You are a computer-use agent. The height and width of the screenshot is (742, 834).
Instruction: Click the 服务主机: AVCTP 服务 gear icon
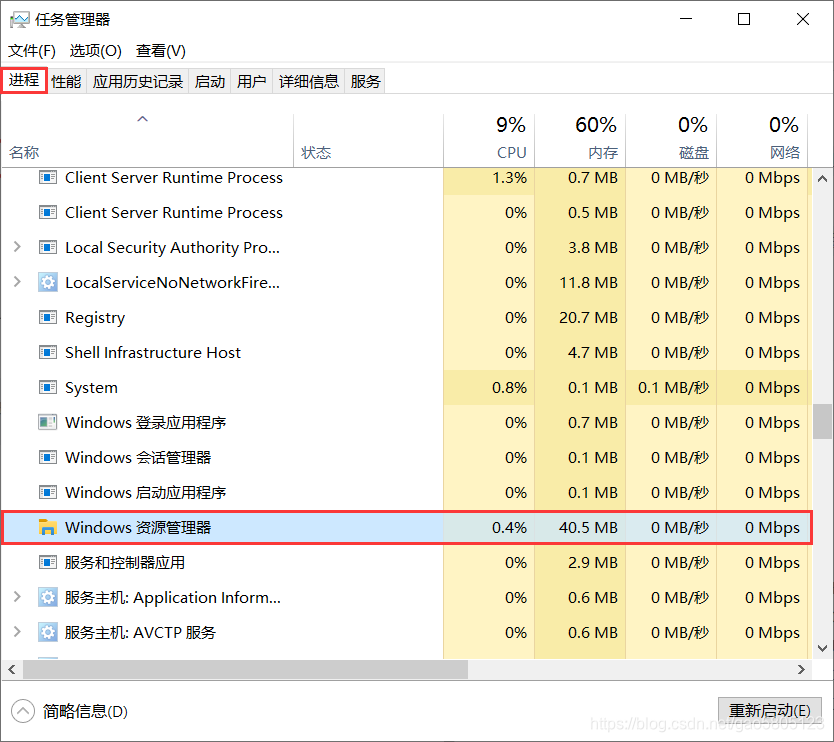pyautogui.click(x=47, y=632)
